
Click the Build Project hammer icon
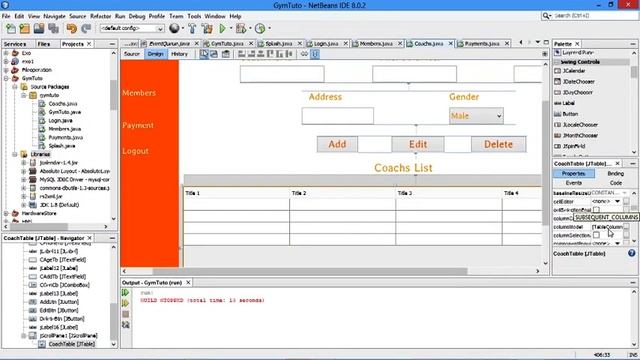point(192,29)
